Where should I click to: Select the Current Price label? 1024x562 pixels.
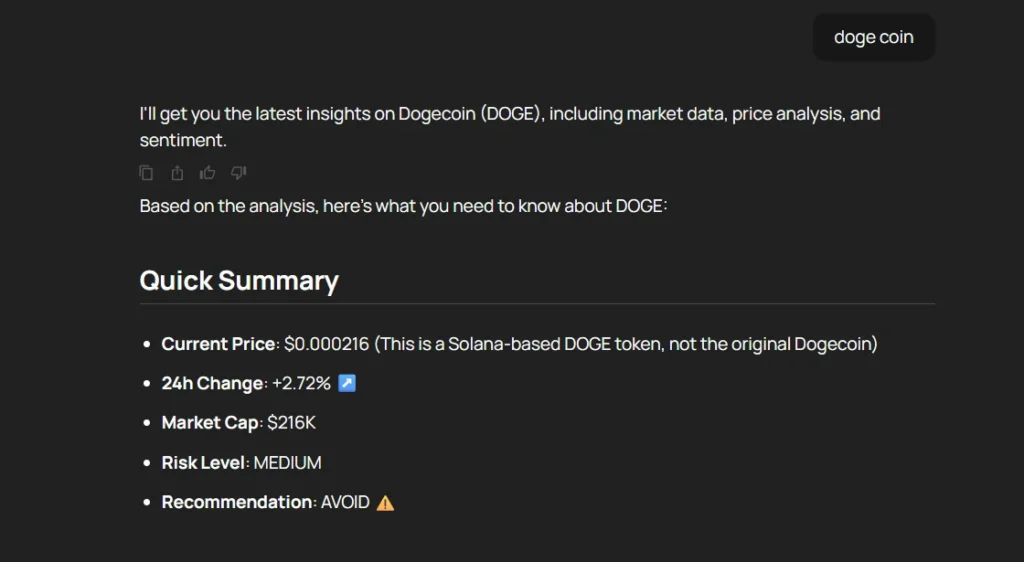(x=218, y=344)
